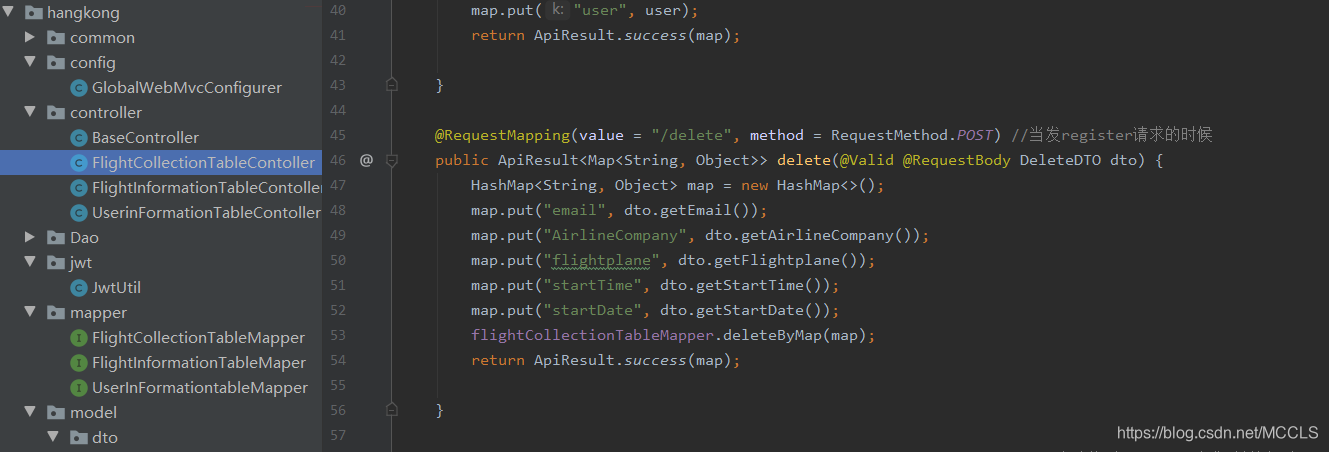
Task: Click class icon of BaseController
Action: point(78,138)
